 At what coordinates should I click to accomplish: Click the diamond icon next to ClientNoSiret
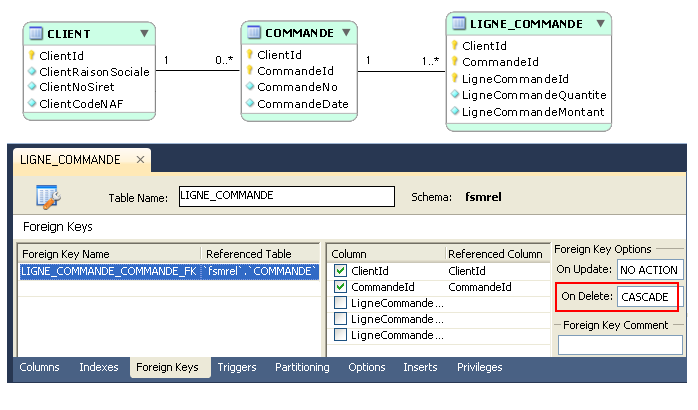(32, 87)
